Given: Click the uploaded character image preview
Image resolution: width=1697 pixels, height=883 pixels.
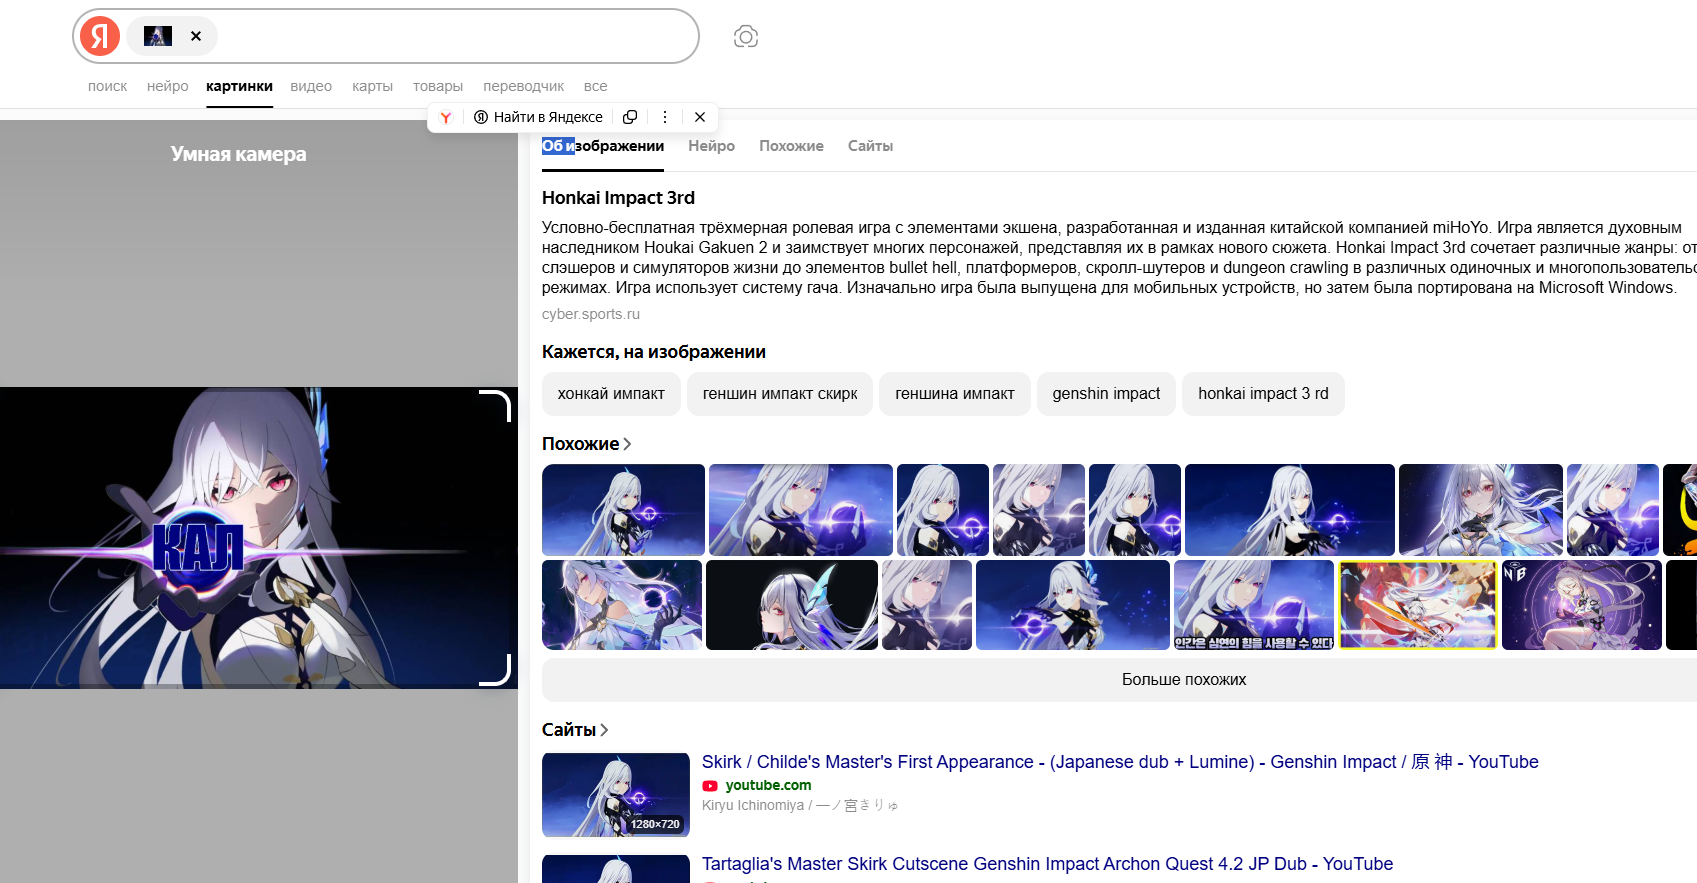Looking at the screenshot, I should click(x=259, y=537).
